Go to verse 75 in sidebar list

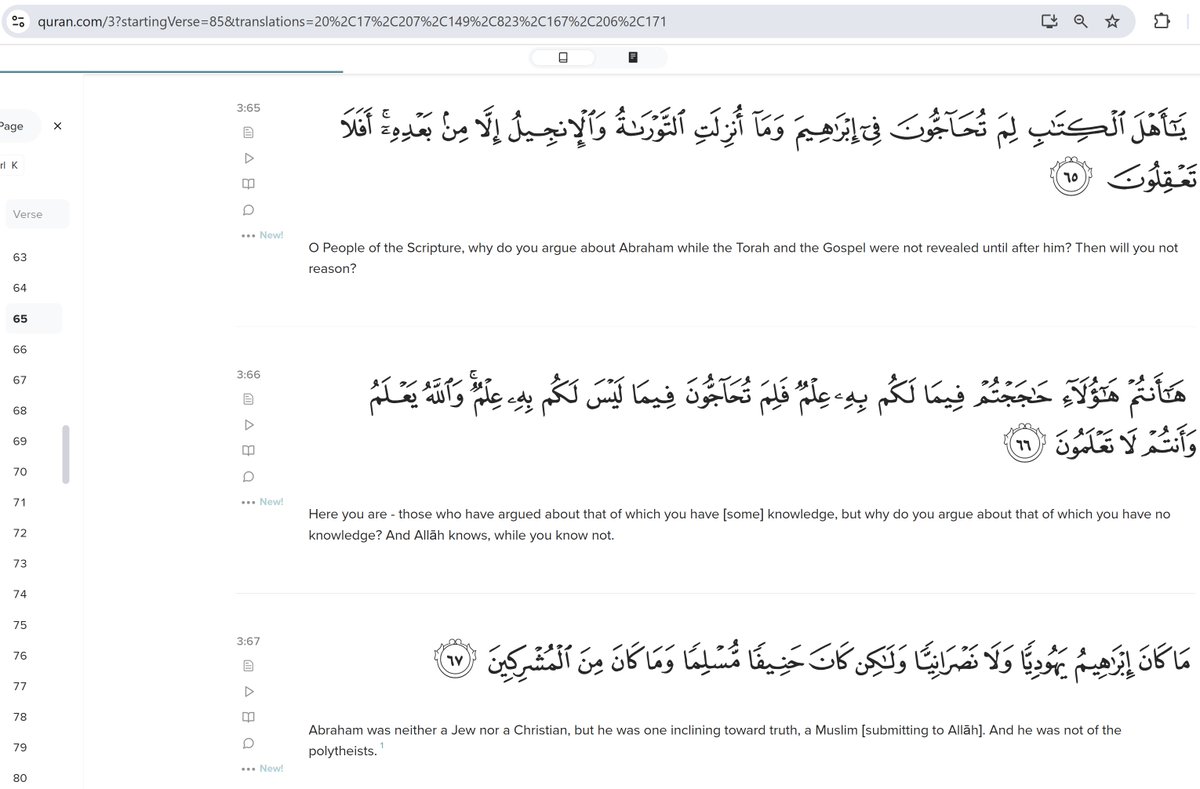(x=21, y=625)
